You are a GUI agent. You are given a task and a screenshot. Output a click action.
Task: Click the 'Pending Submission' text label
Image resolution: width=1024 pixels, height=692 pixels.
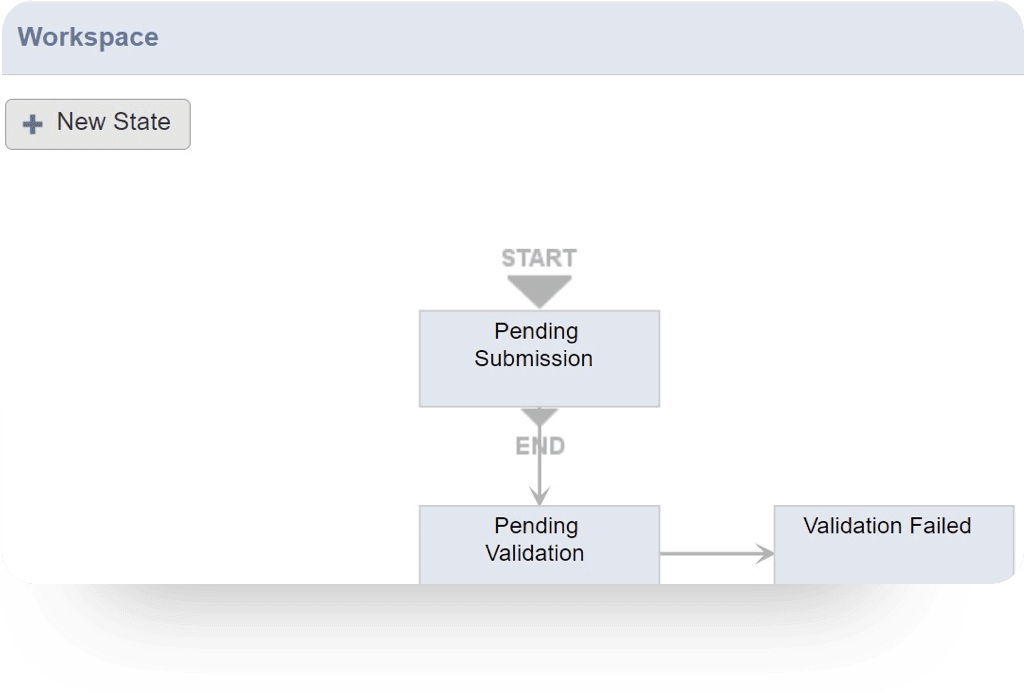534,345
